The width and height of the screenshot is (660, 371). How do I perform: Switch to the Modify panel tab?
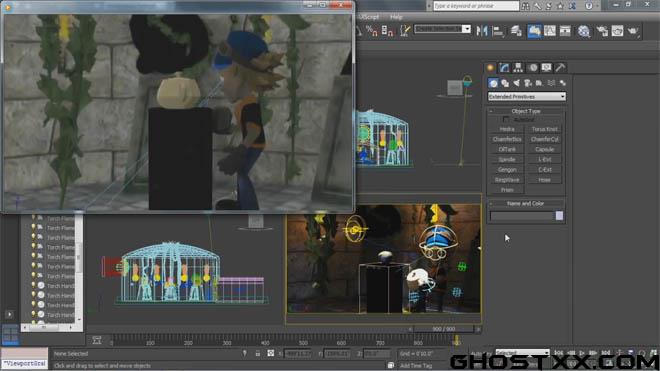coord(504,67)
